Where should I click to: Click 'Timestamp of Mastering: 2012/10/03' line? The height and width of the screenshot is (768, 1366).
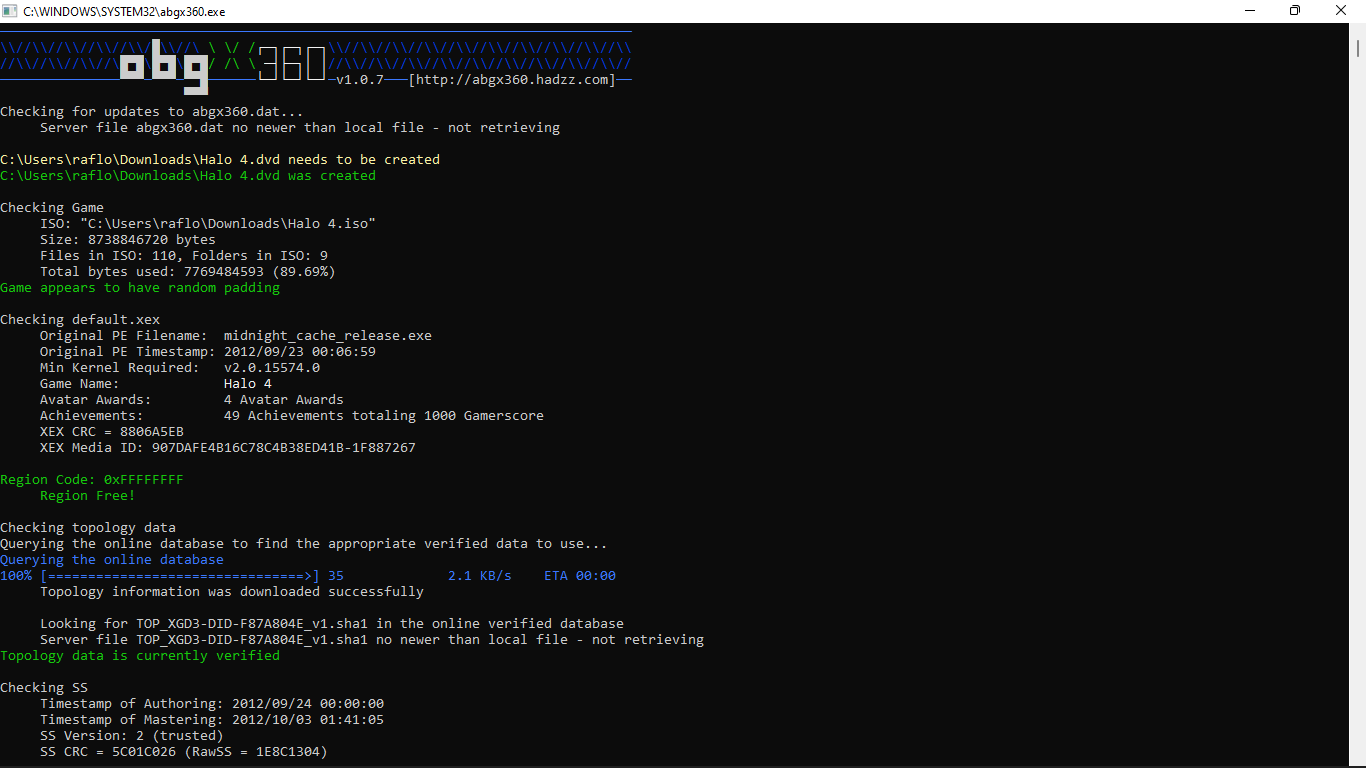pyautogui.click(x=212, y=720)
